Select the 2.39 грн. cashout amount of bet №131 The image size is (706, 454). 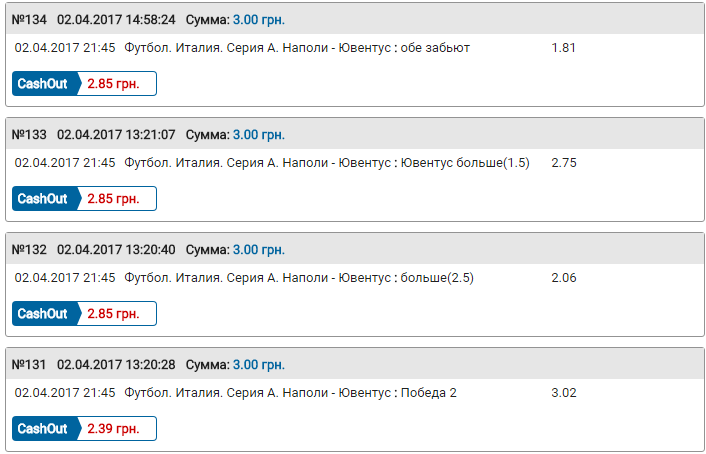(x=113, y=429)
